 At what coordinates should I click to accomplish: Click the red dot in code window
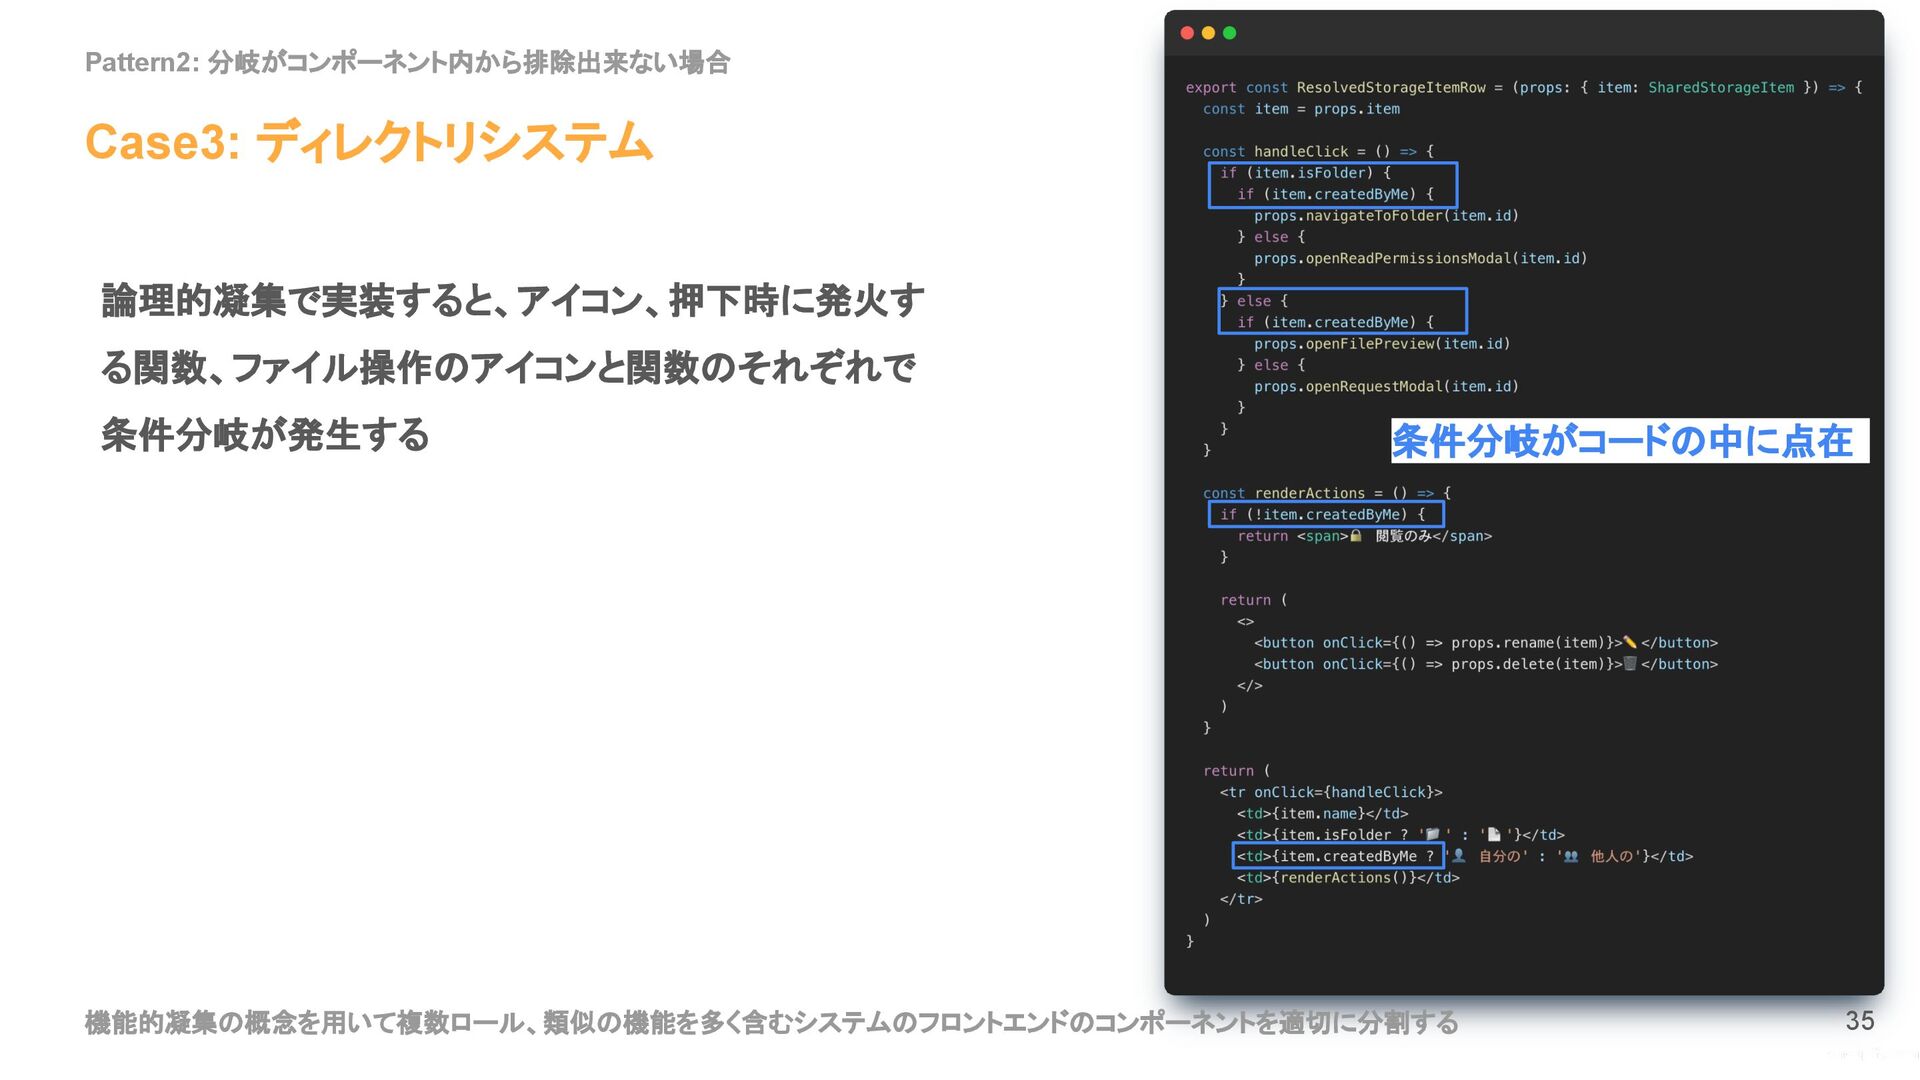point(1187,33)
